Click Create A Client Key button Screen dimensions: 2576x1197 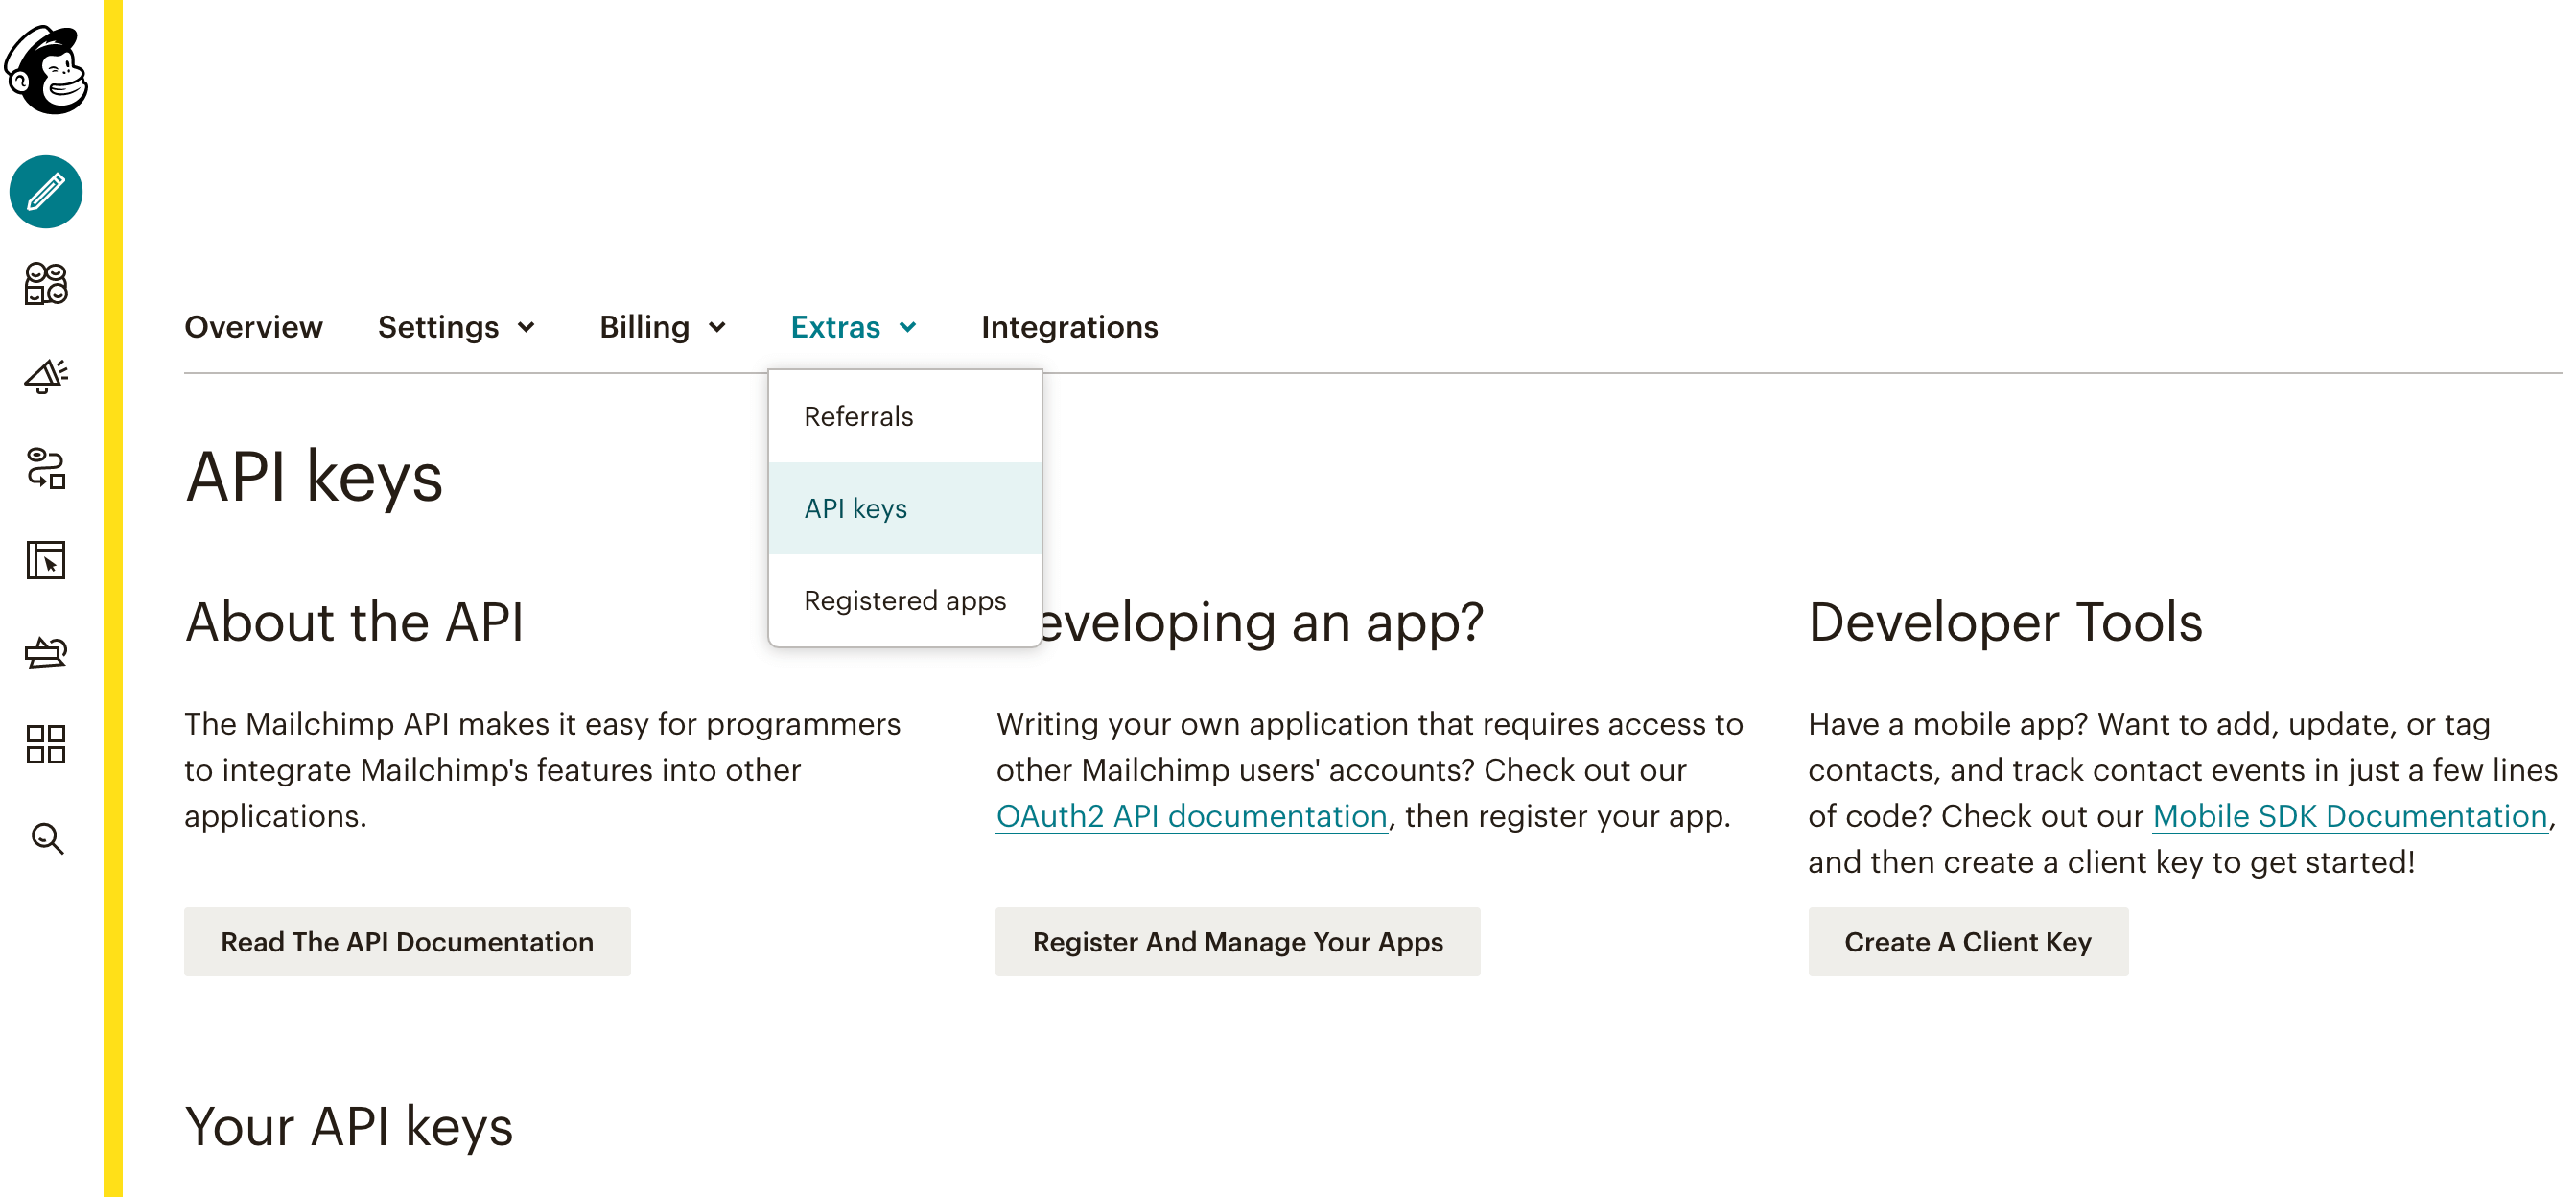1967,941
